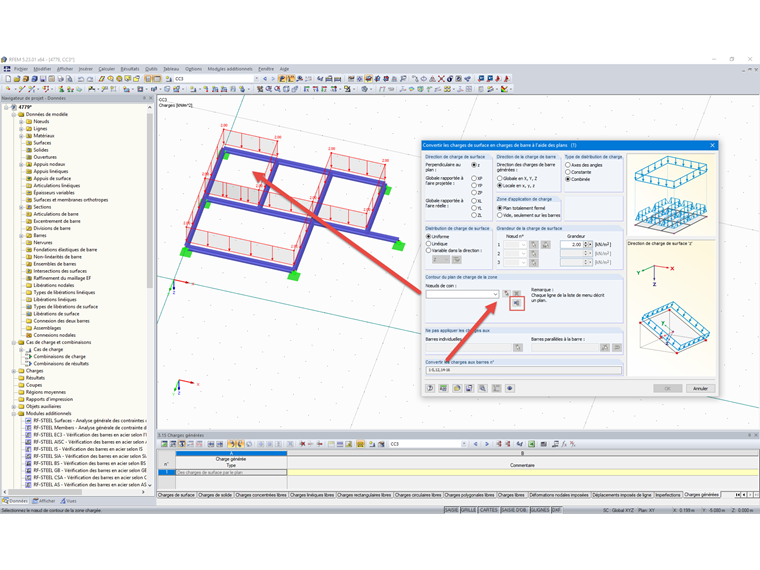
Task: Go to previous load case arrow in toolbar
Action: [x=265, y=79]
